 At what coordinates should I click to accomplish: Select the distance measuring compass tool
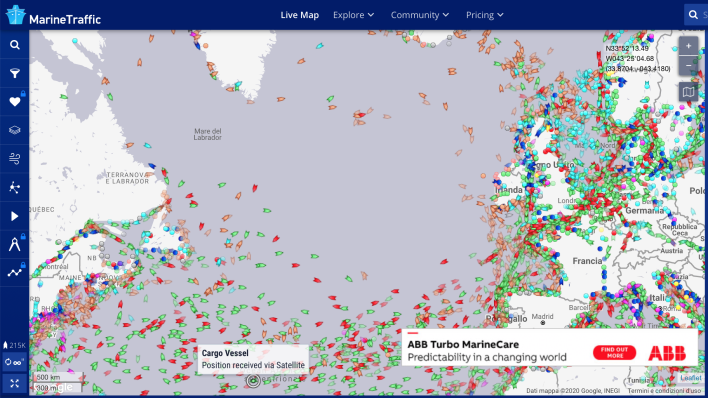click(x=14, y=244)
